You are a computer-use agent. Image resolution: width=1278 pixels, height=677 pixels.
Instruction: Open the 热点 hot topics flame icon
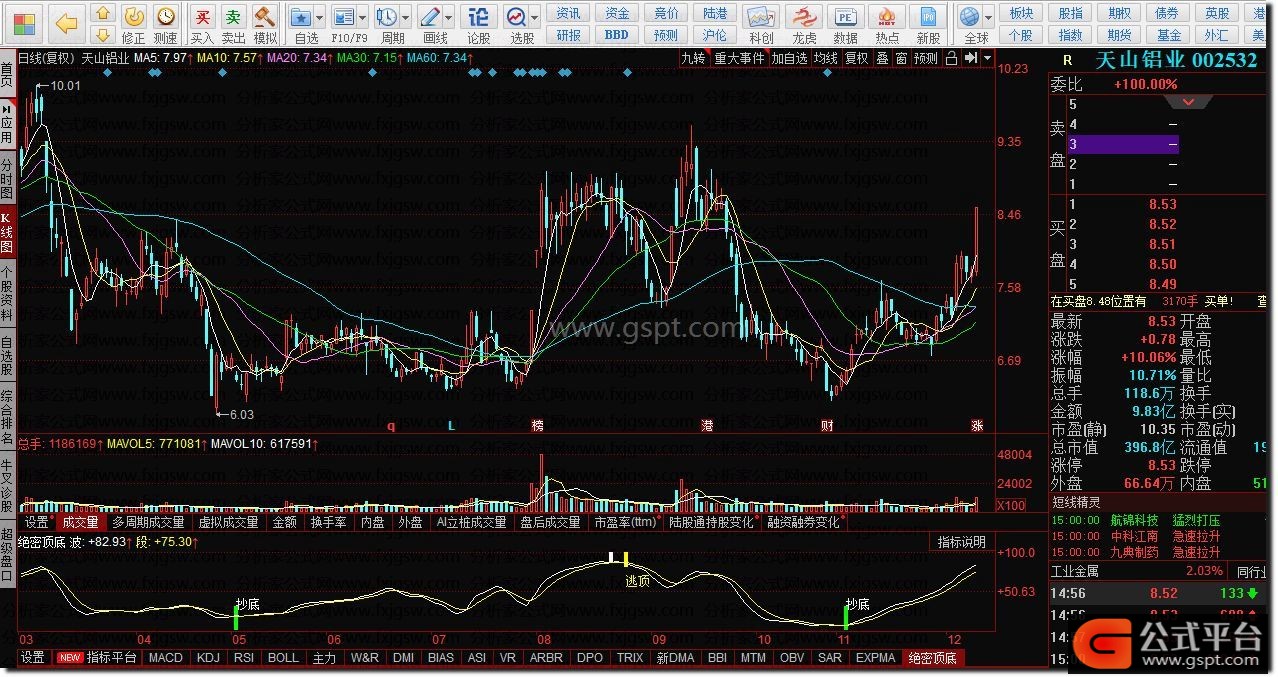(887, 24)
